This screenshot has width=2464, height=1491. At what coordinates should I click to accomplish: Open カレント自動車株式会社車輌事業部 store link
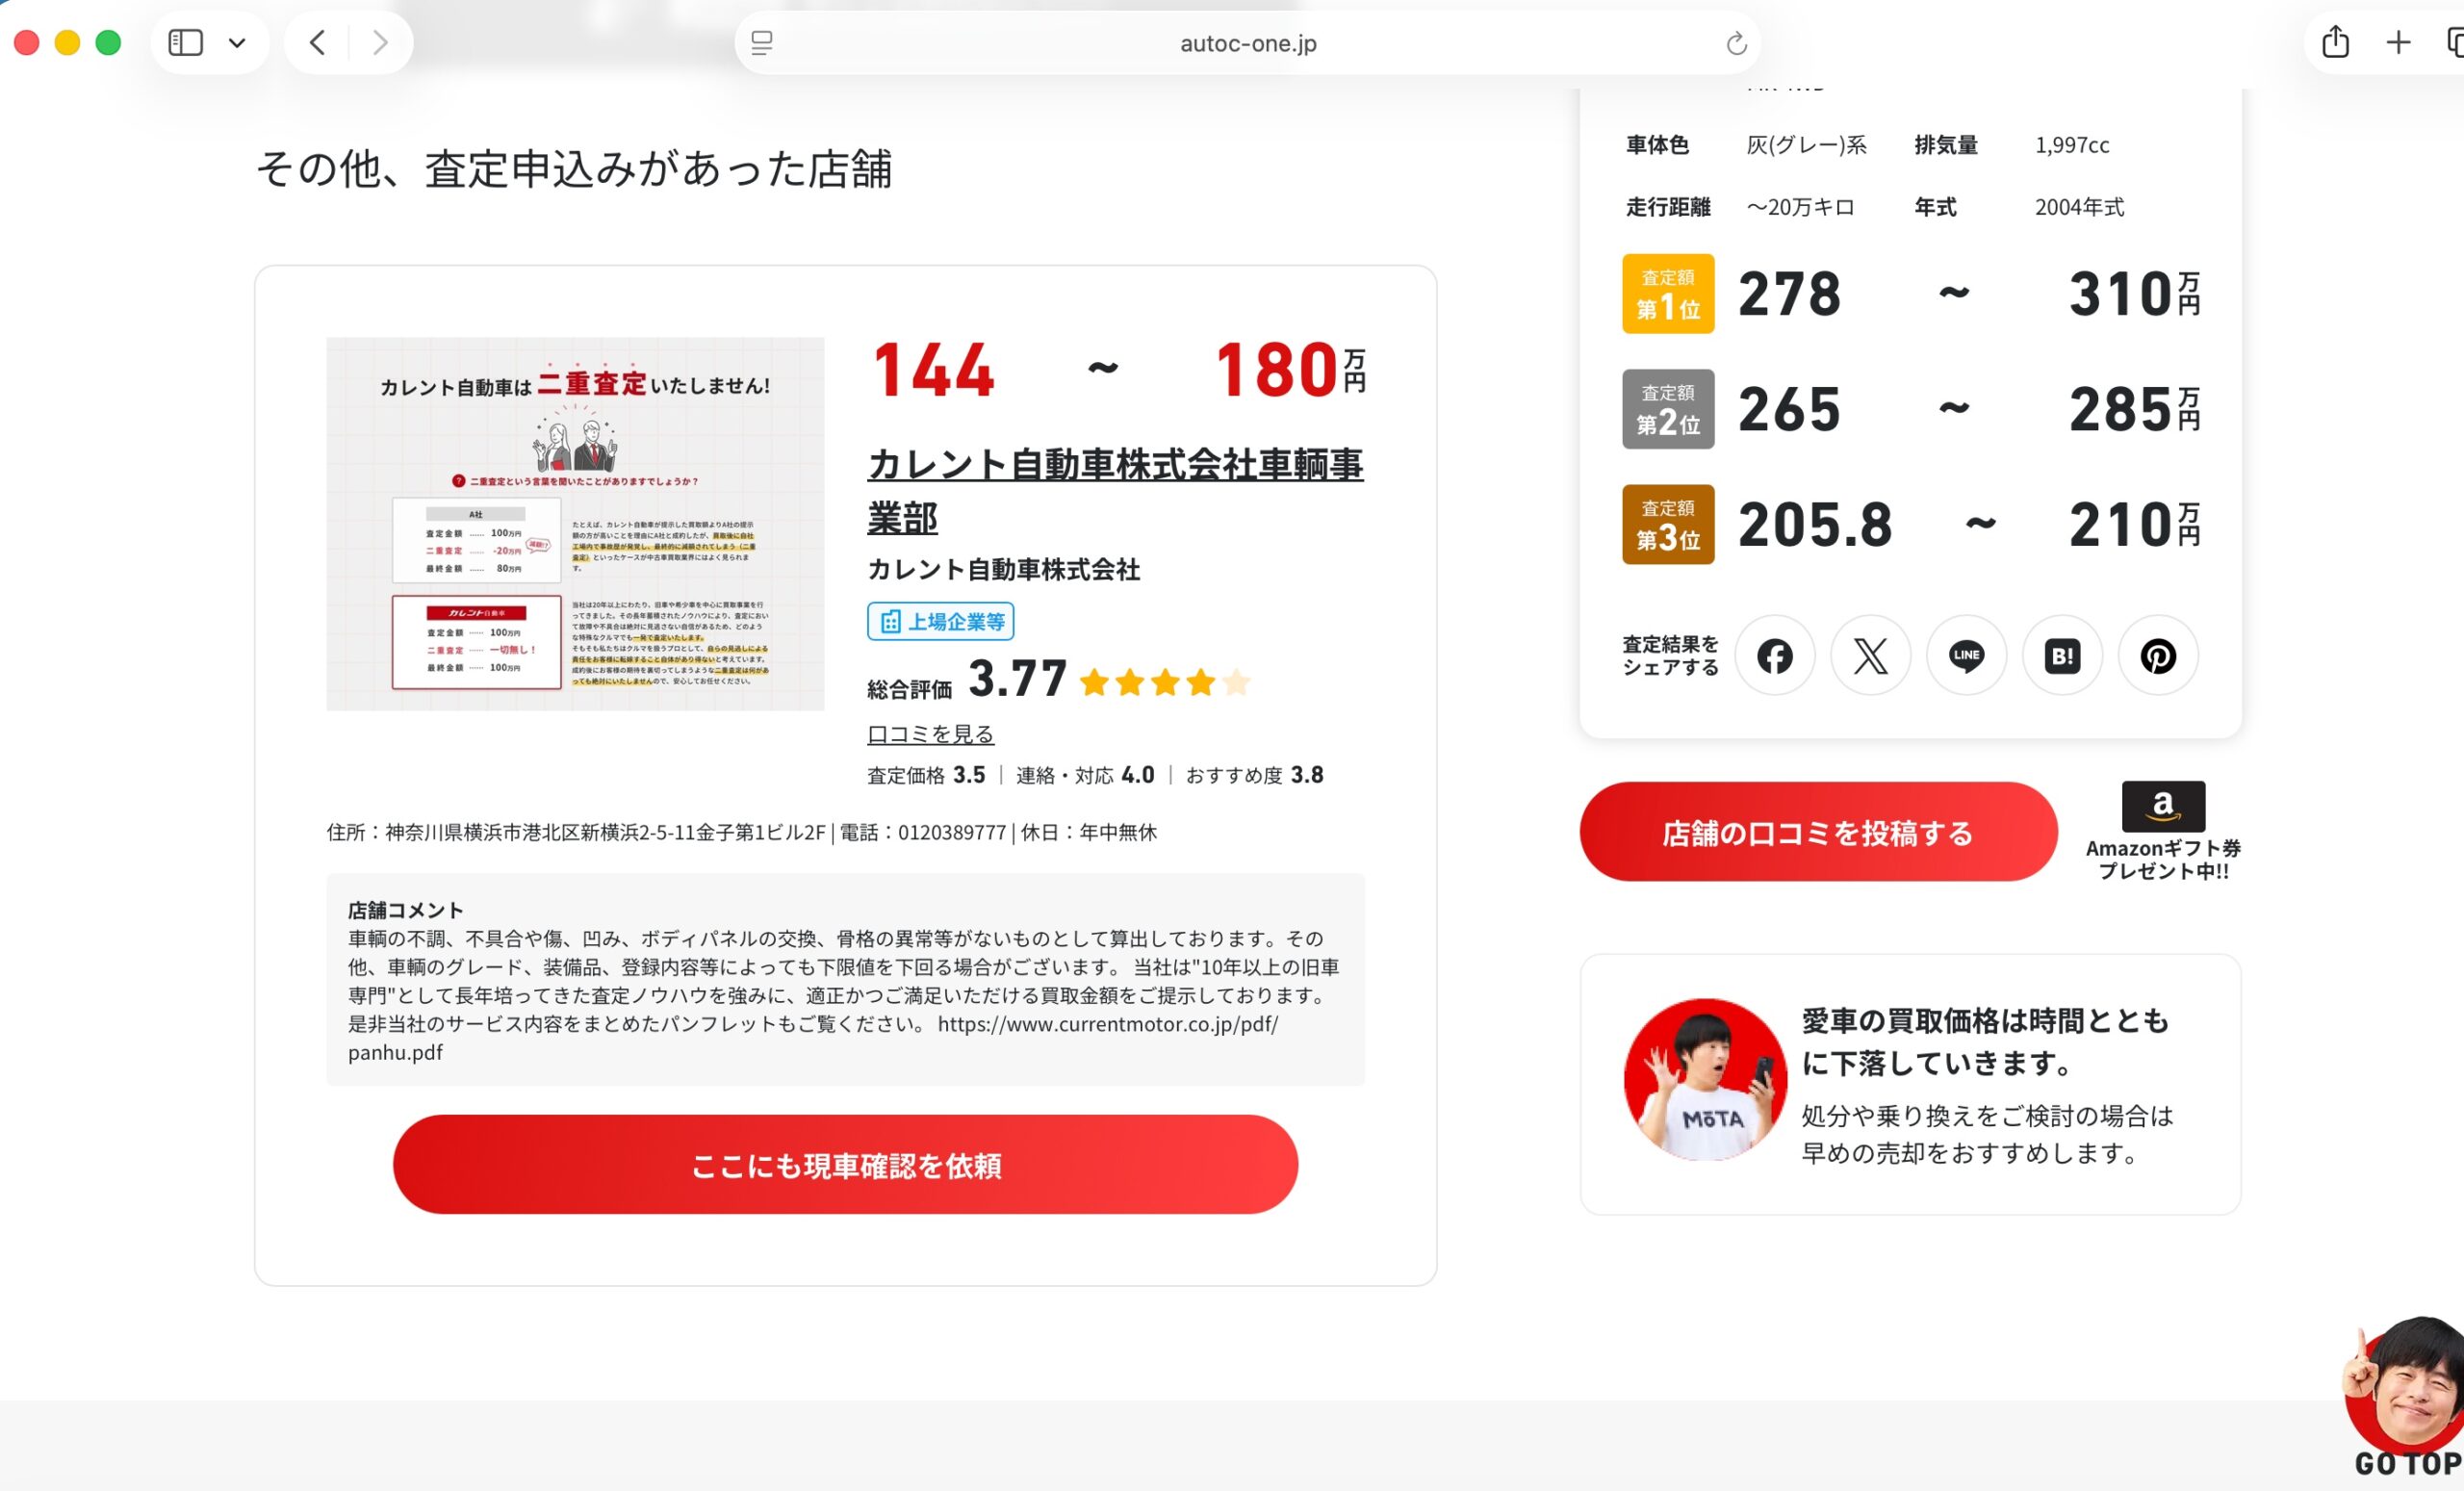[1115, 491]
